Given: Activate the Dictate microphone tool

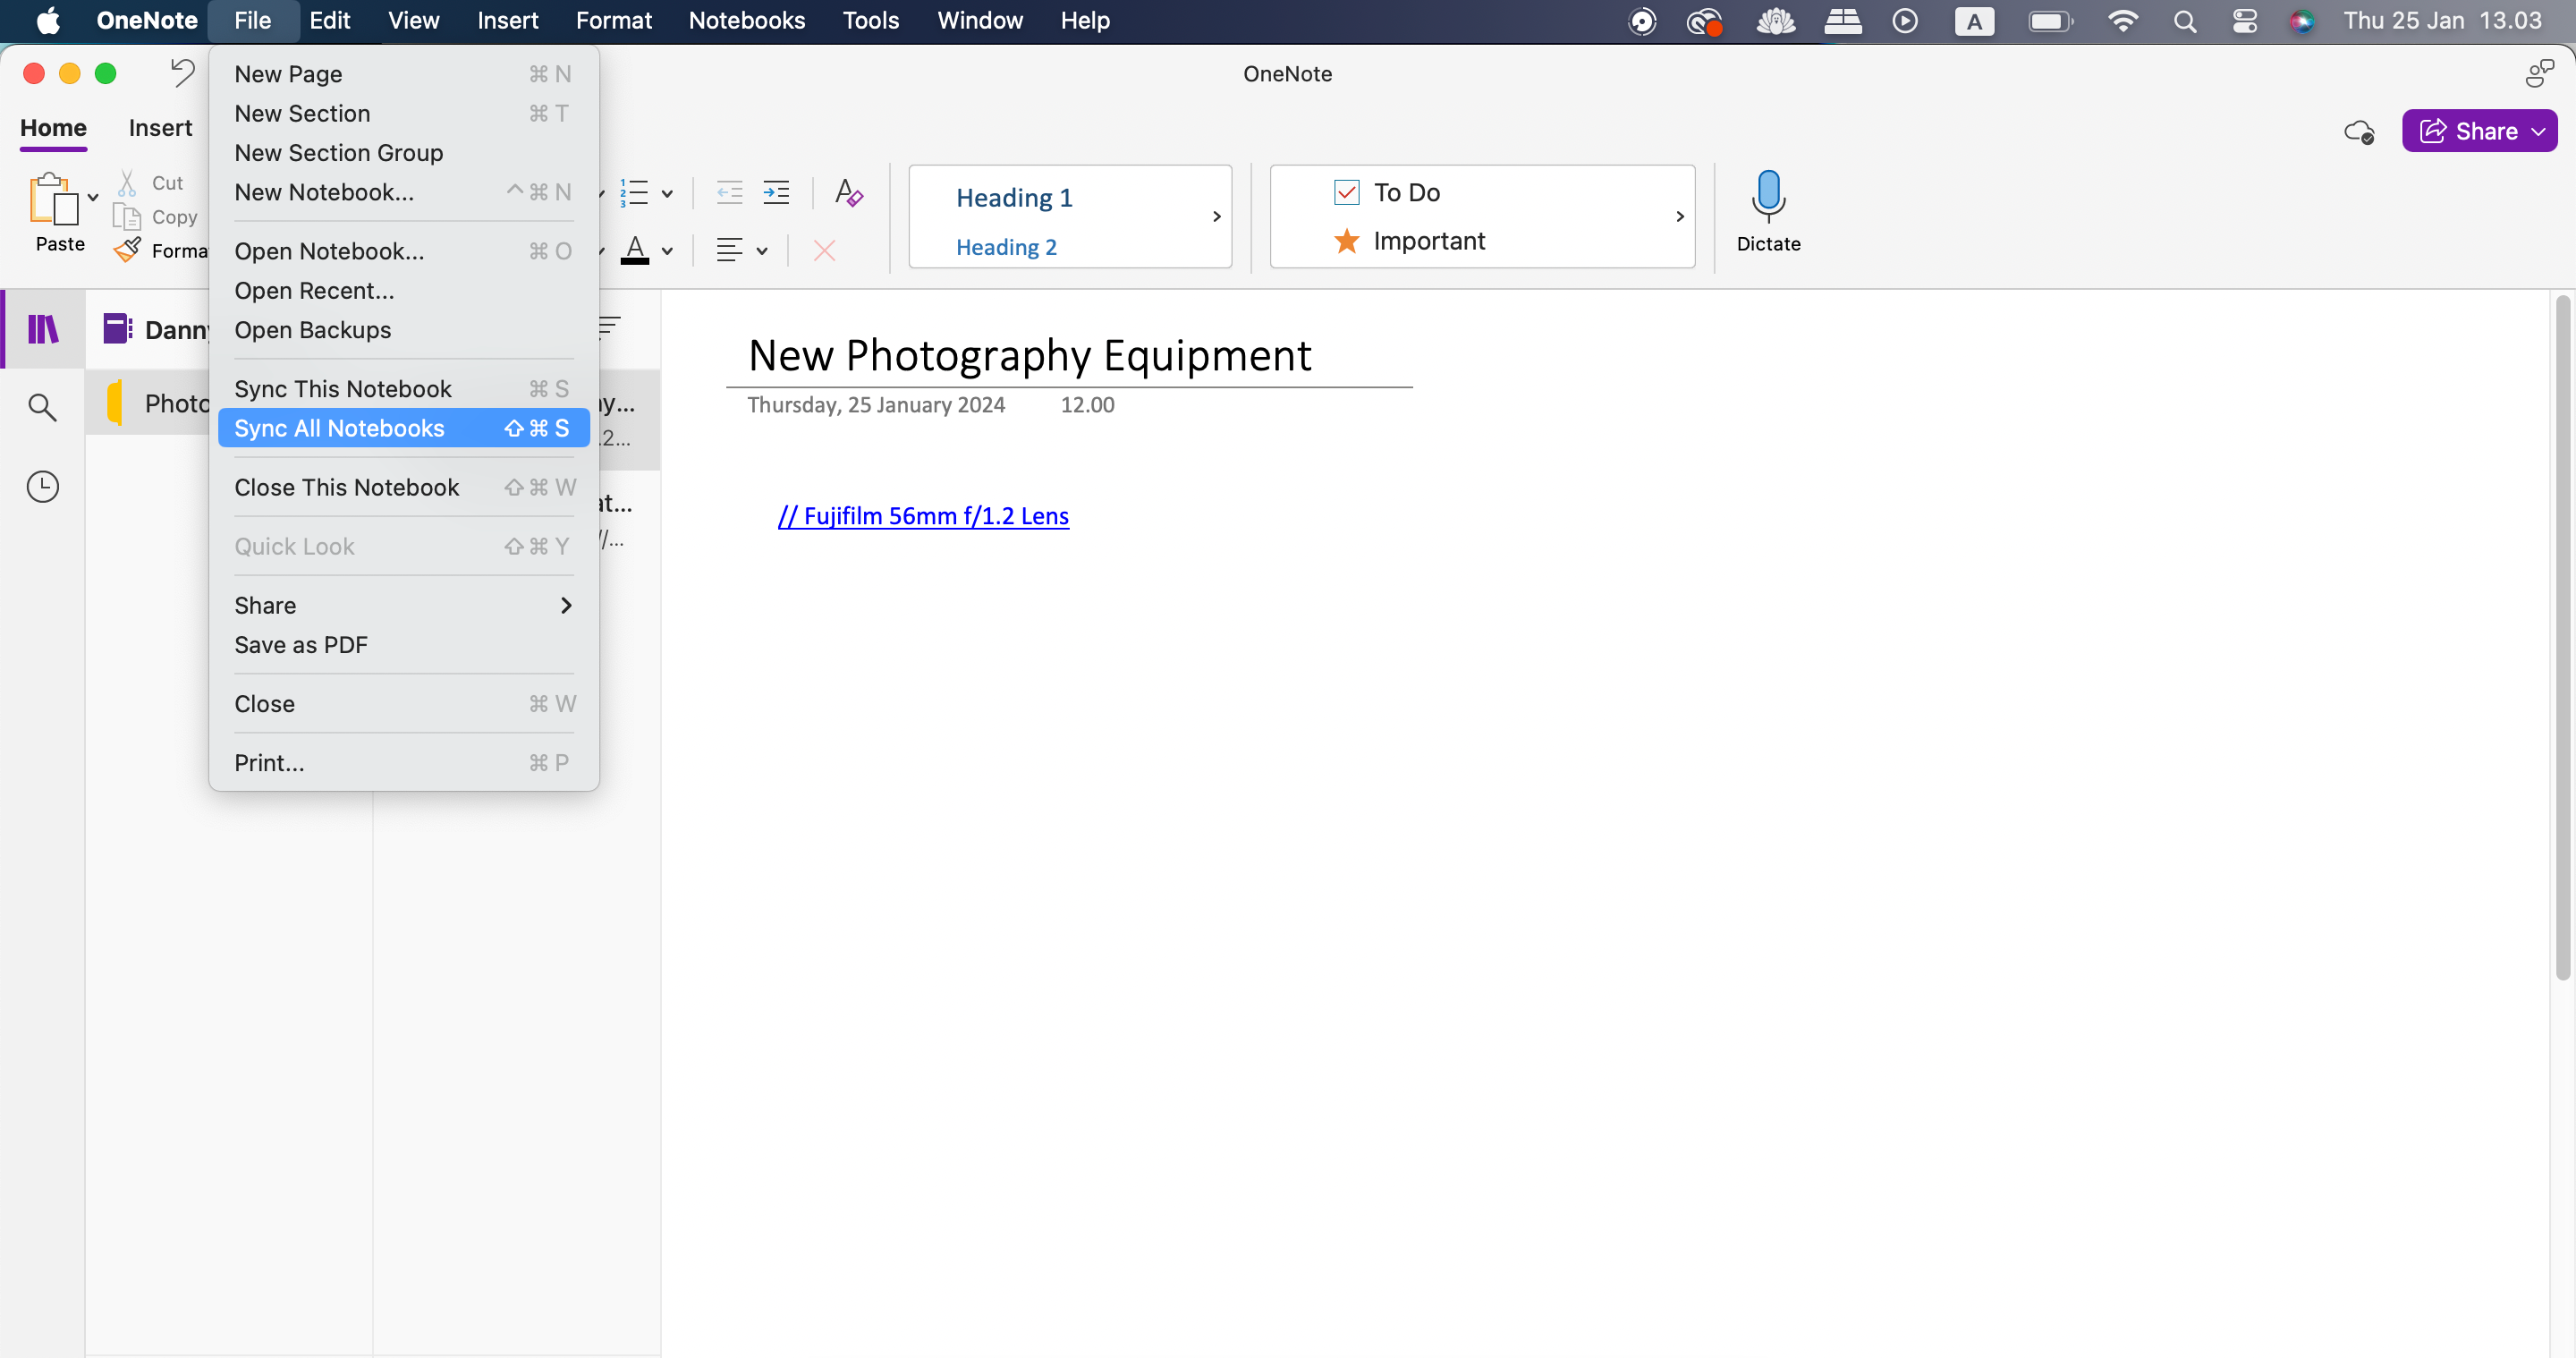Looking at the screenshot, I should pos(1767,210).
